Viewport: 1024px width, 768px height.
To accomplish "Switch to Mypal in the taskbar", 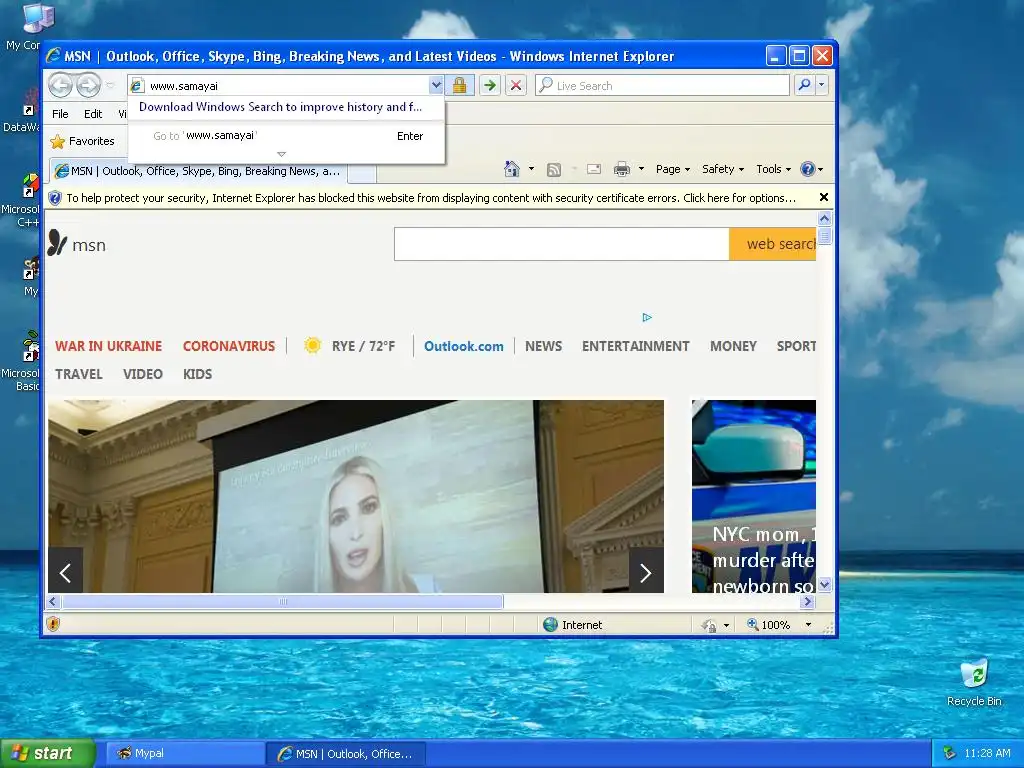I will click(x=185, y=754).
